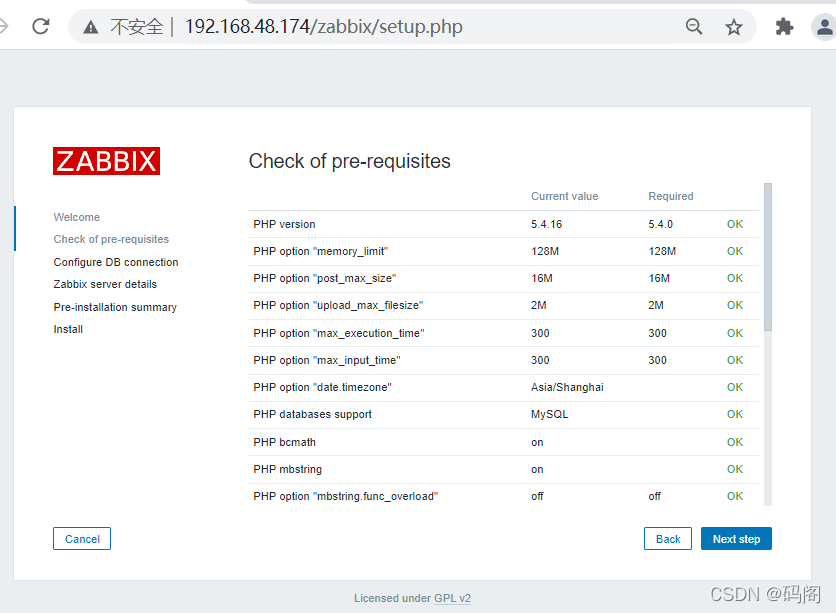This screenshot has height=613, width=836.
Task: Click OK status for date.timezone
Action: point(735,387)
